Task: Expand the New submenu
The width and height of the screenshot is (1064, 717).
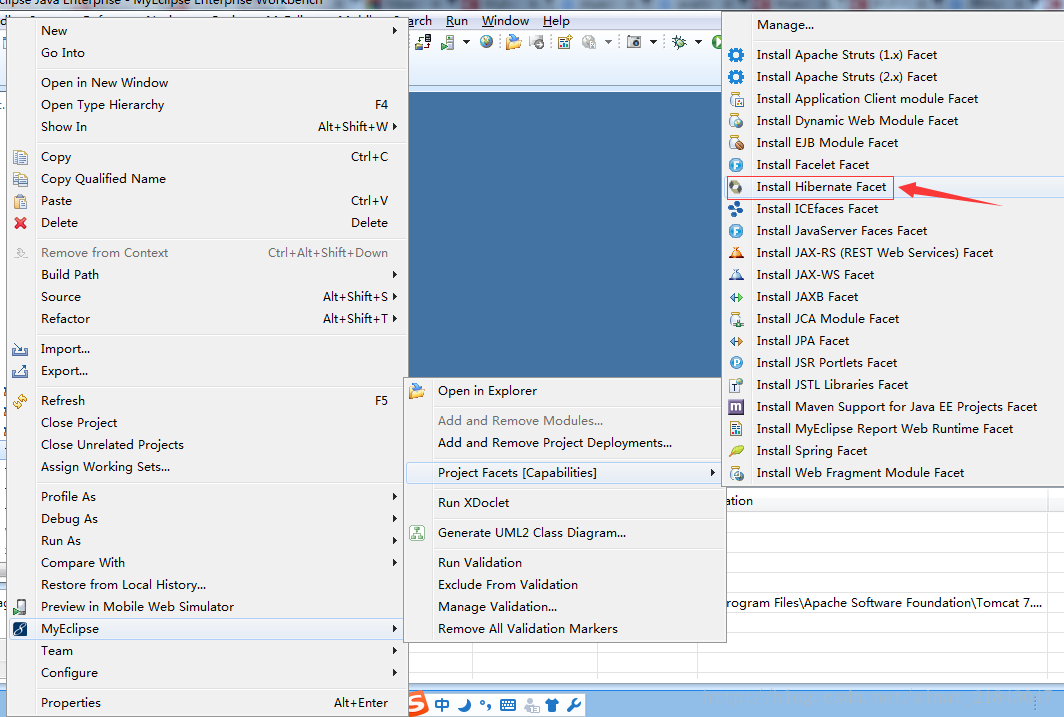Action: tap(208, 31)
